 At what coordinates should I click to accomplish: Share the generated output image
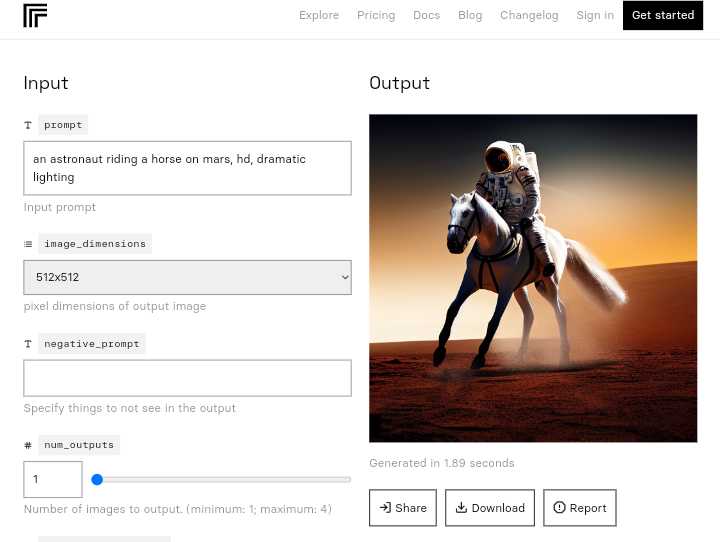coord(403,508)
